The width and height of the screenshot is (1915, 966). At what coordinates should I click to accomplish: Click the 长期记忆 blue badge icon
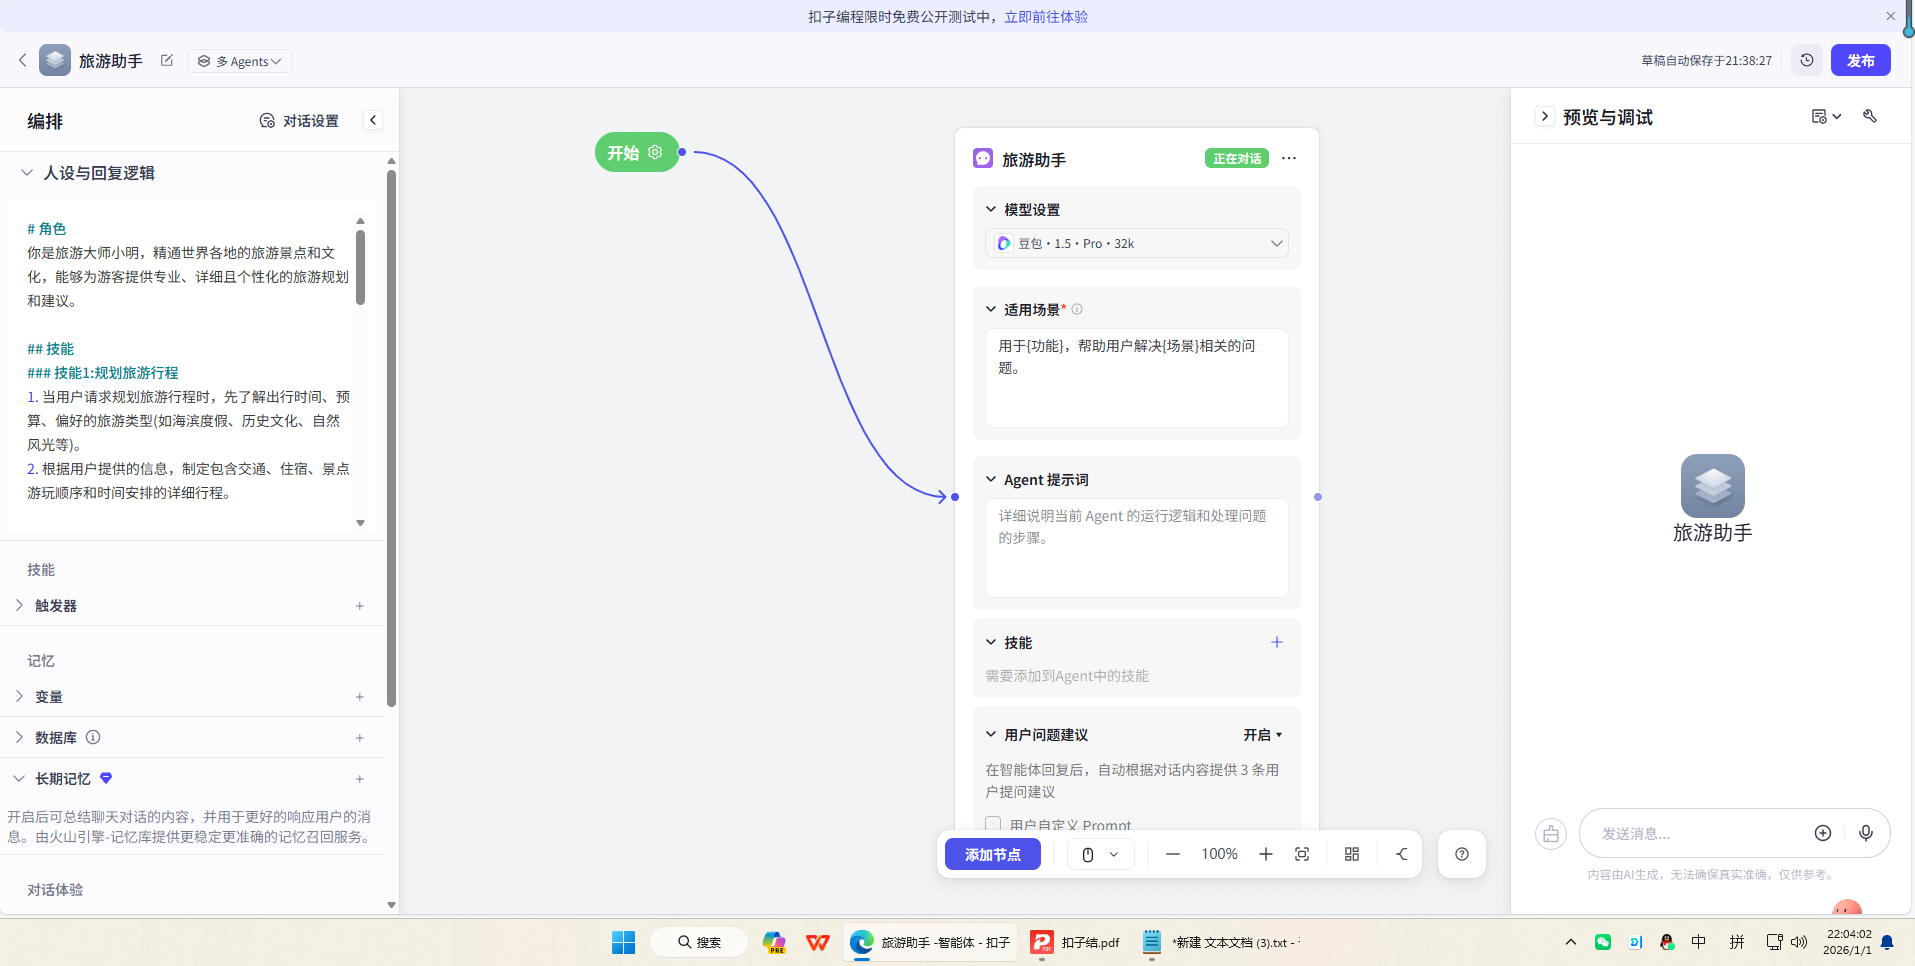[106, 778]
